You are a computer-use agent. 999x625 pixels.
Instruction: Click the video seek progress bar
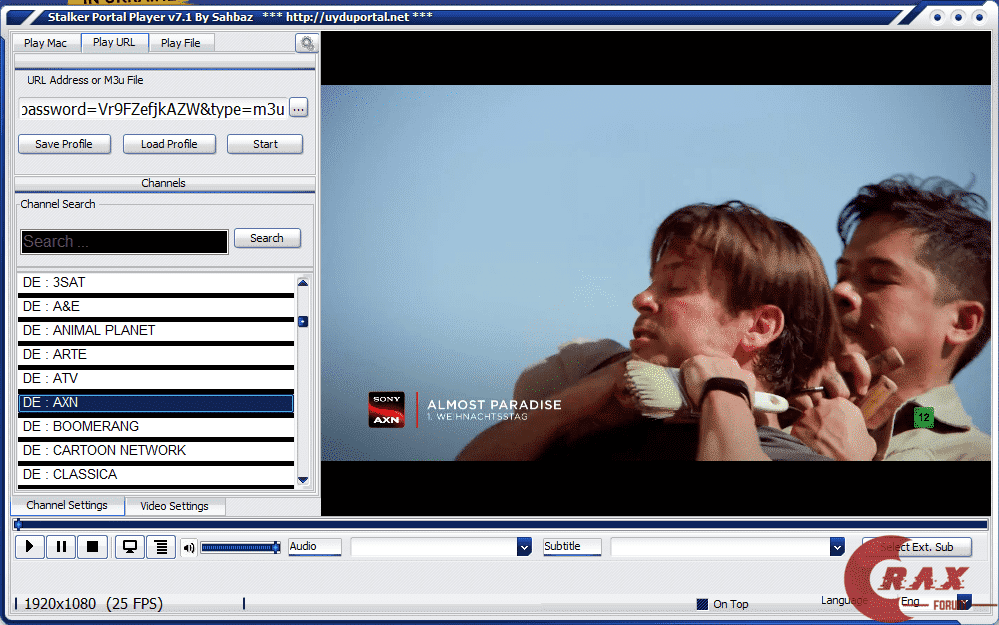coord(501,524)
